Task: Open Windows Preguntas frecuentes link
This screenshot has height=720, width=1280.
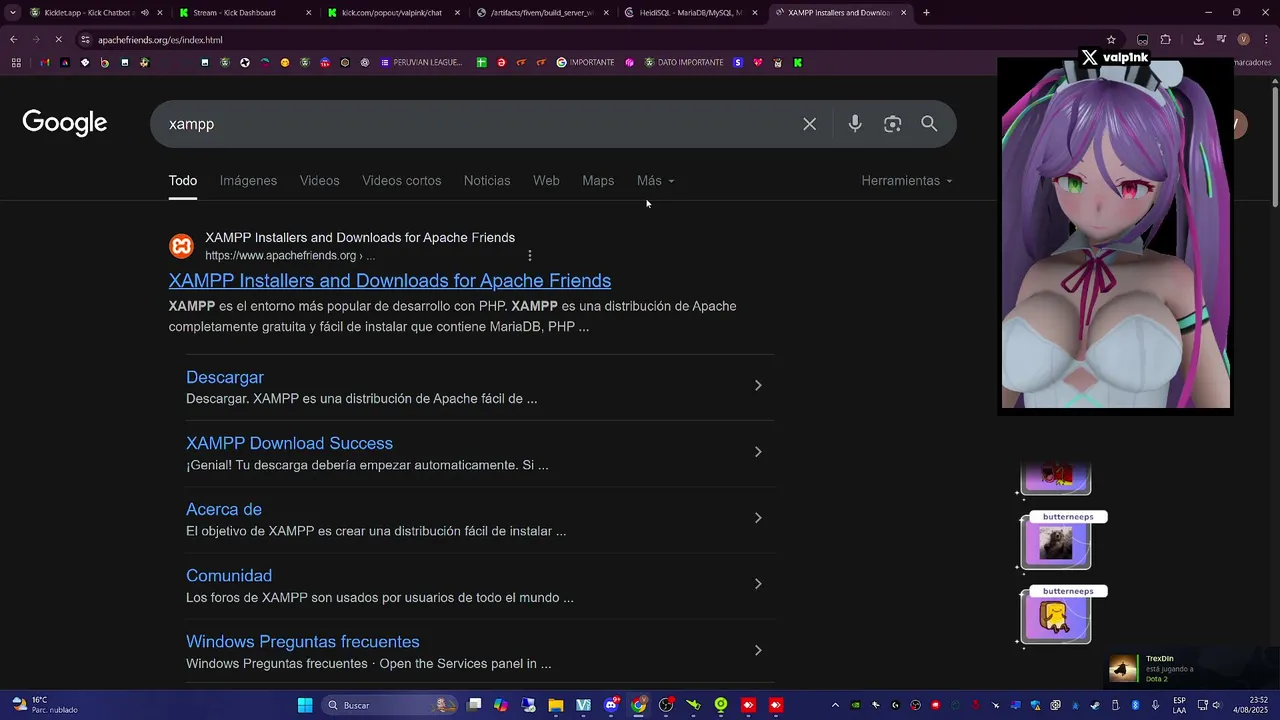Action: pos(302,642)
